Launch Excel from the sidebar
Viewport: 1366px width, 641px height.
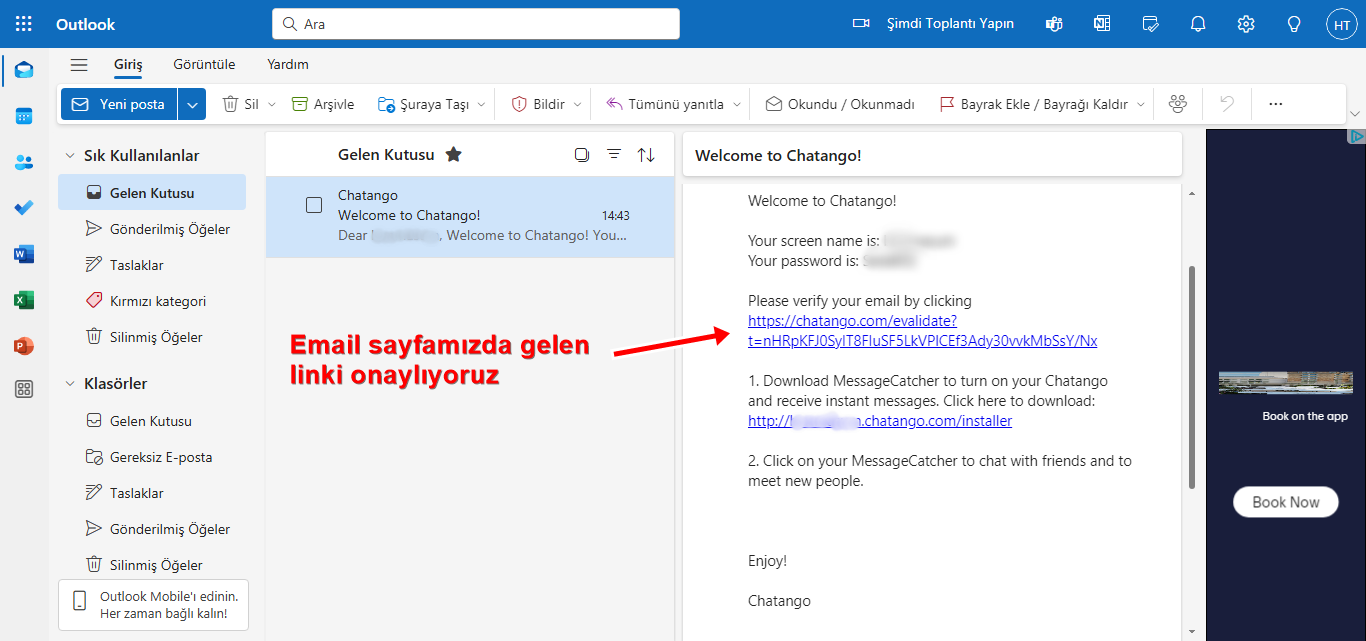point(24,300)
